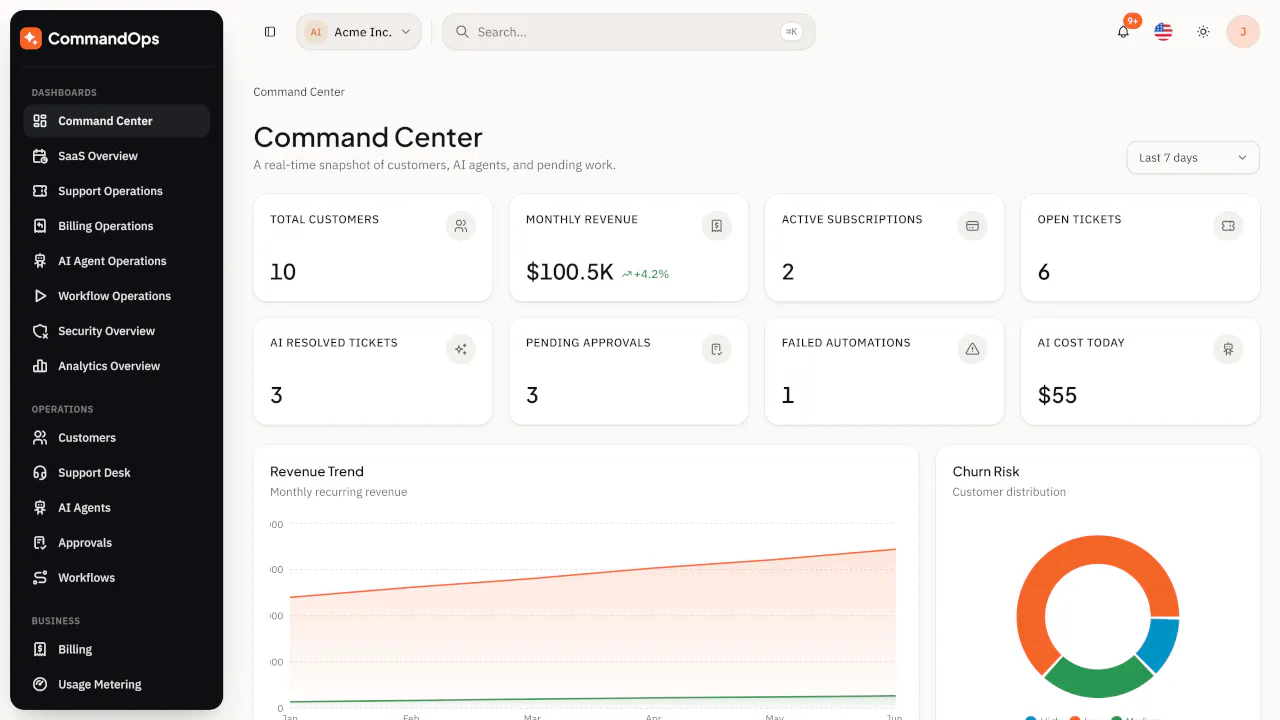
Task: Open AI Agent Operations dashboard
Action: 116,261
